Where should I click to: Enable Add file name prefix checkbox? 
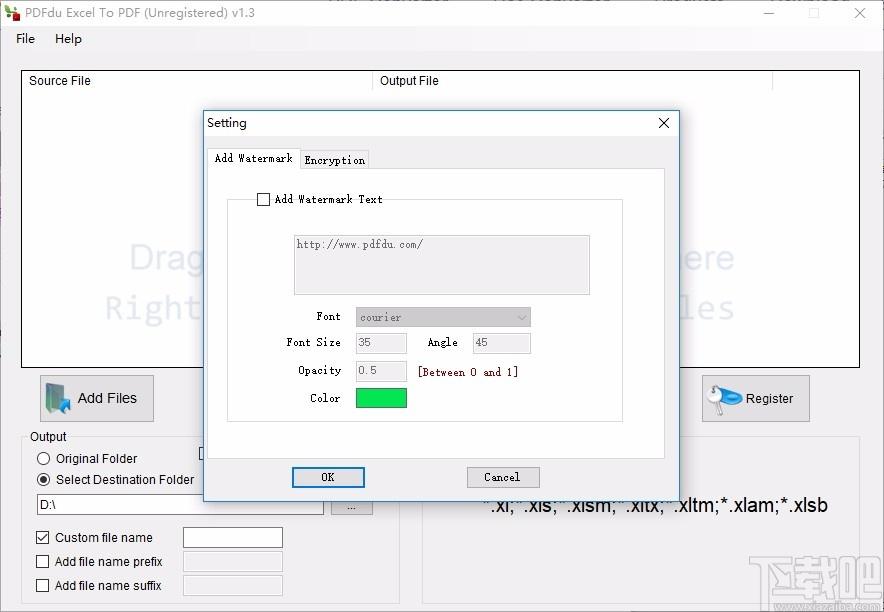coord(42,562)
